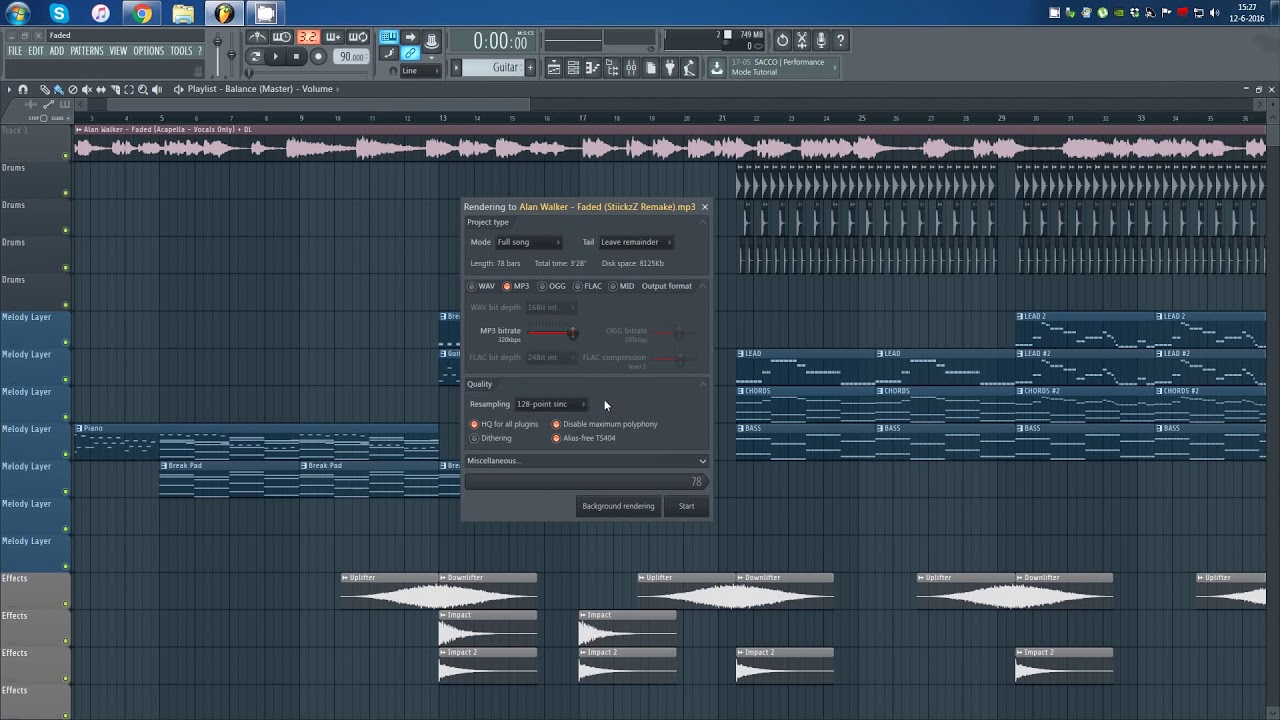Collapse the Quality section

click(703, 384)
